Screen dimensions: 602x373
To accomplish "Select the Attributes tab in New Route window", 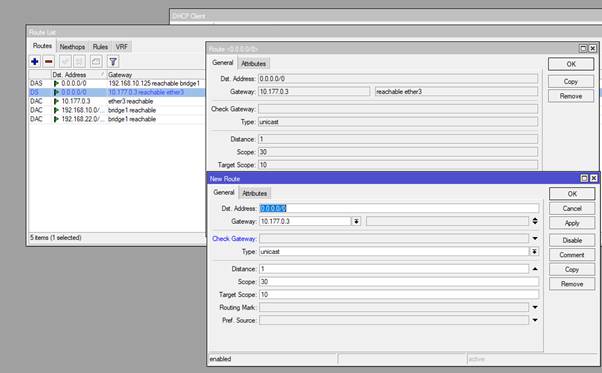I will (x=254, y=193).
